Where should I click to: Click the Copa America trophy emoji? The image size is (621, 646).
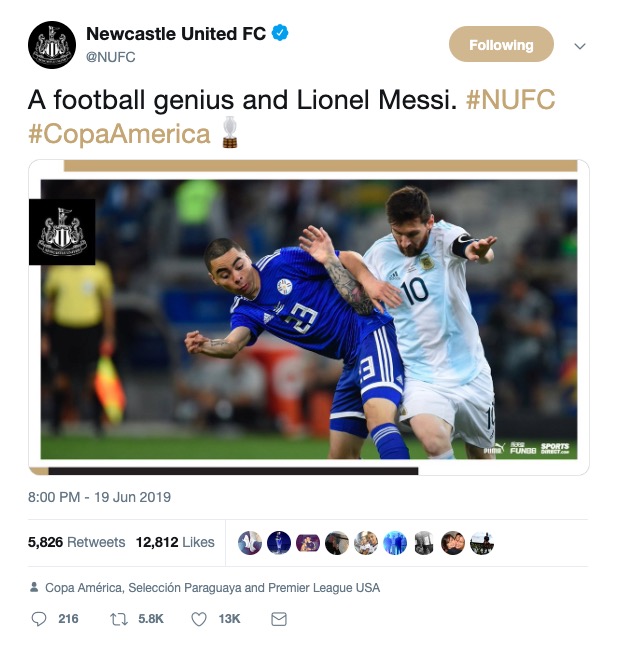[x=230, y=132]
